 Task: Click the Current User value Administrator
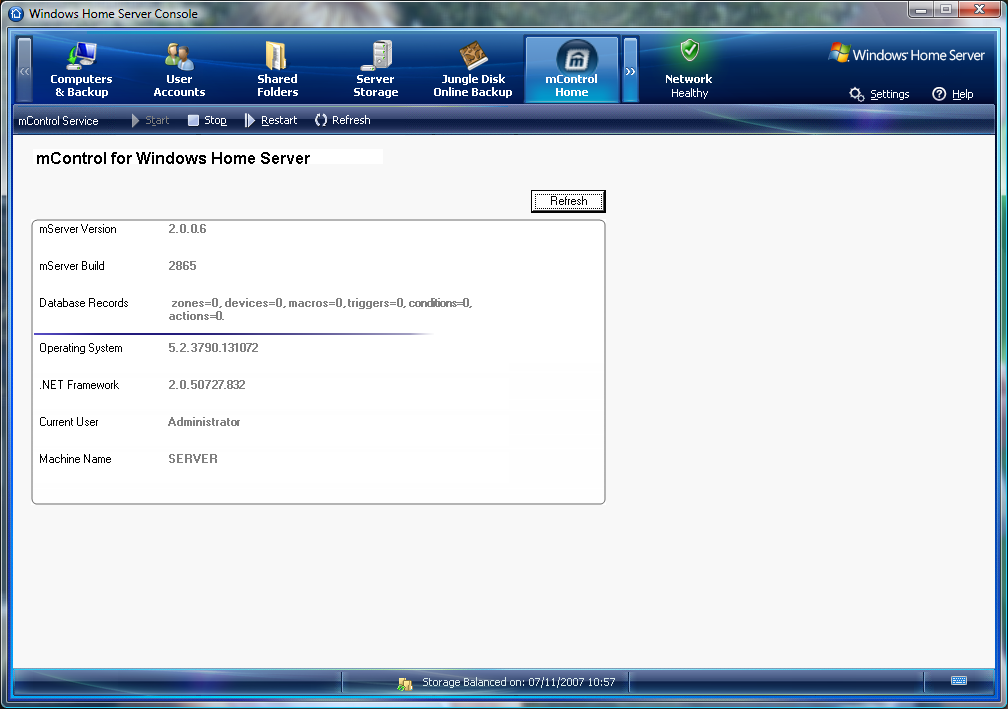click(204, 422)
